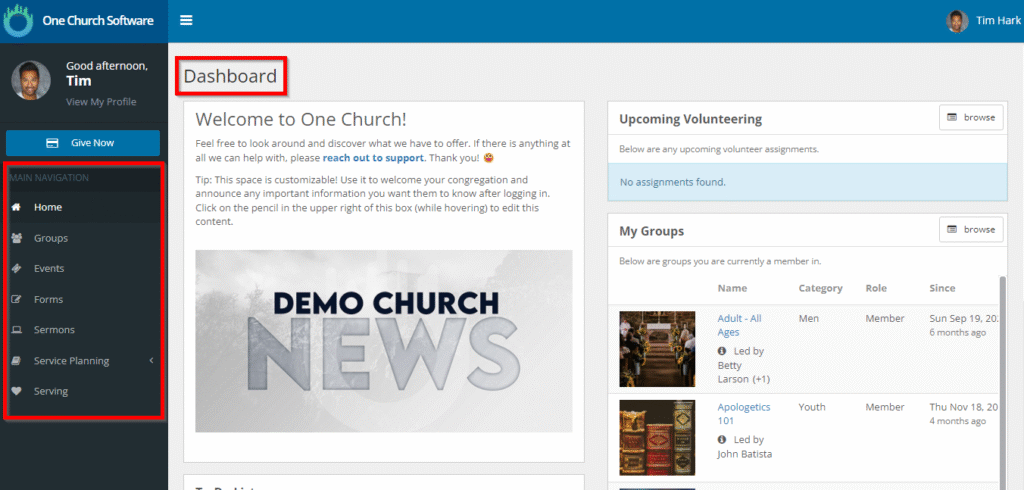Click the Welcome to One Church! heading
Screen dimensions: 1024x490
(301, 120)
